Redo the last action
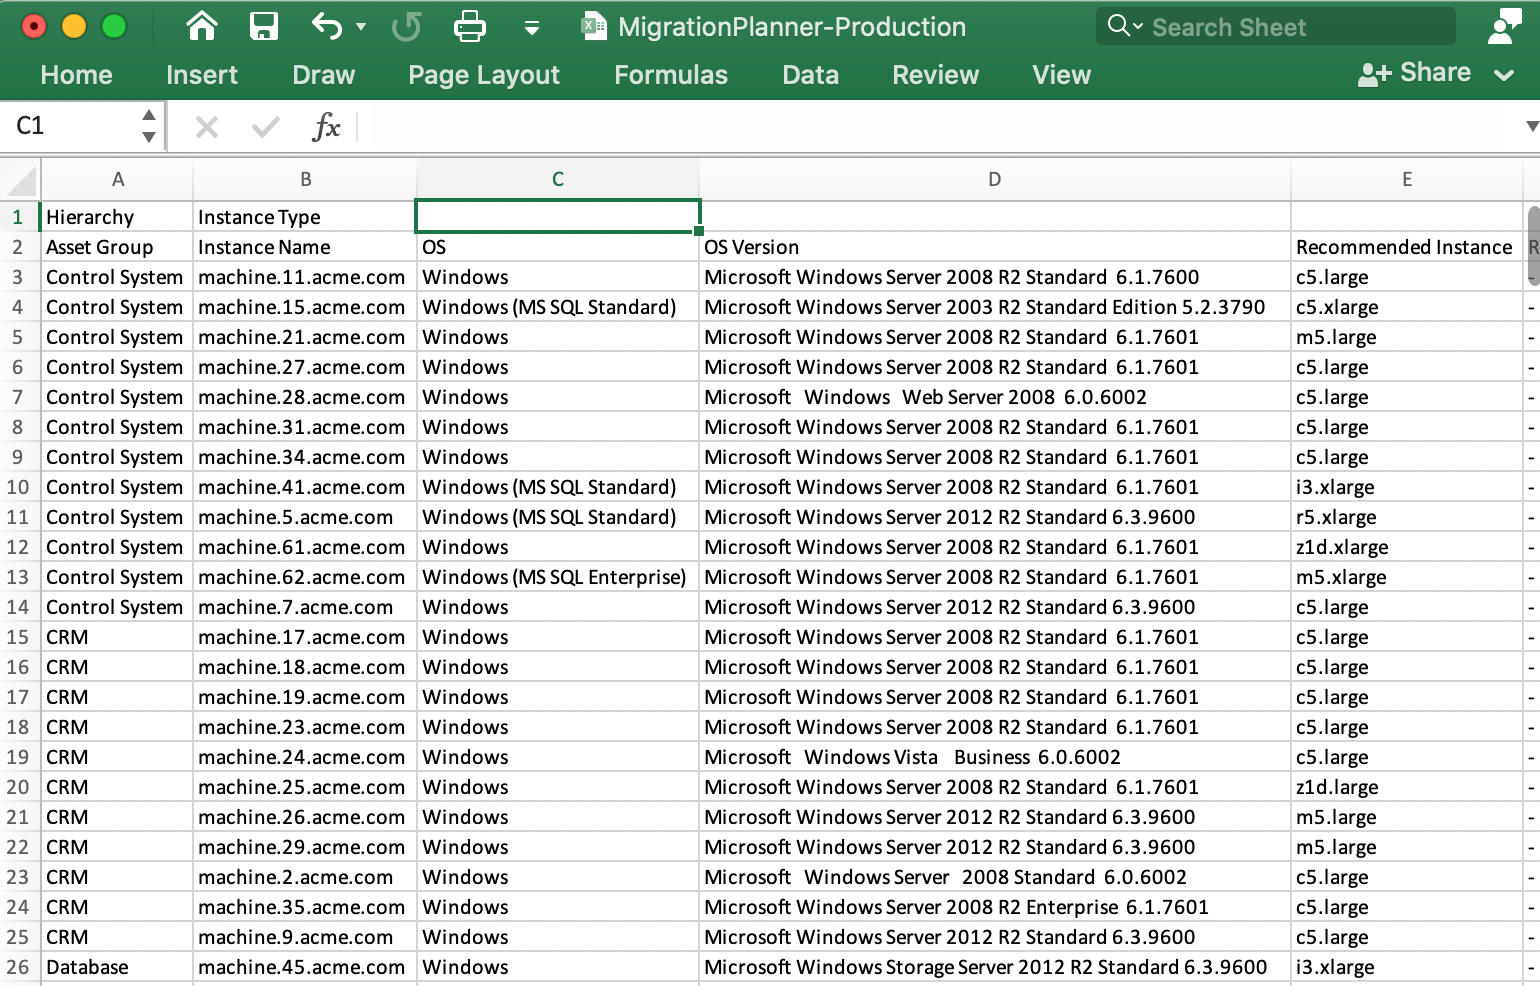 coord(407,26)
